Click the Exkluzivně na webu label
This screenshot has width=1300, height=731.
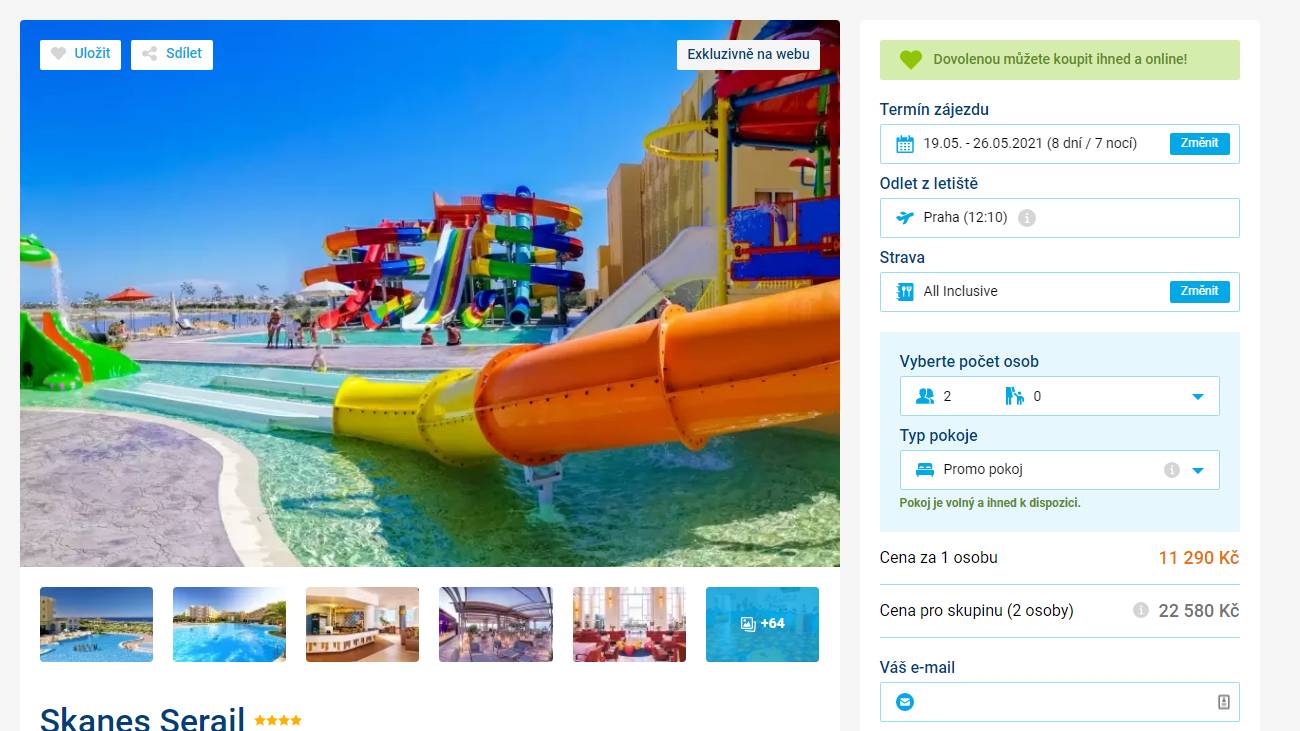coord(748,54)
